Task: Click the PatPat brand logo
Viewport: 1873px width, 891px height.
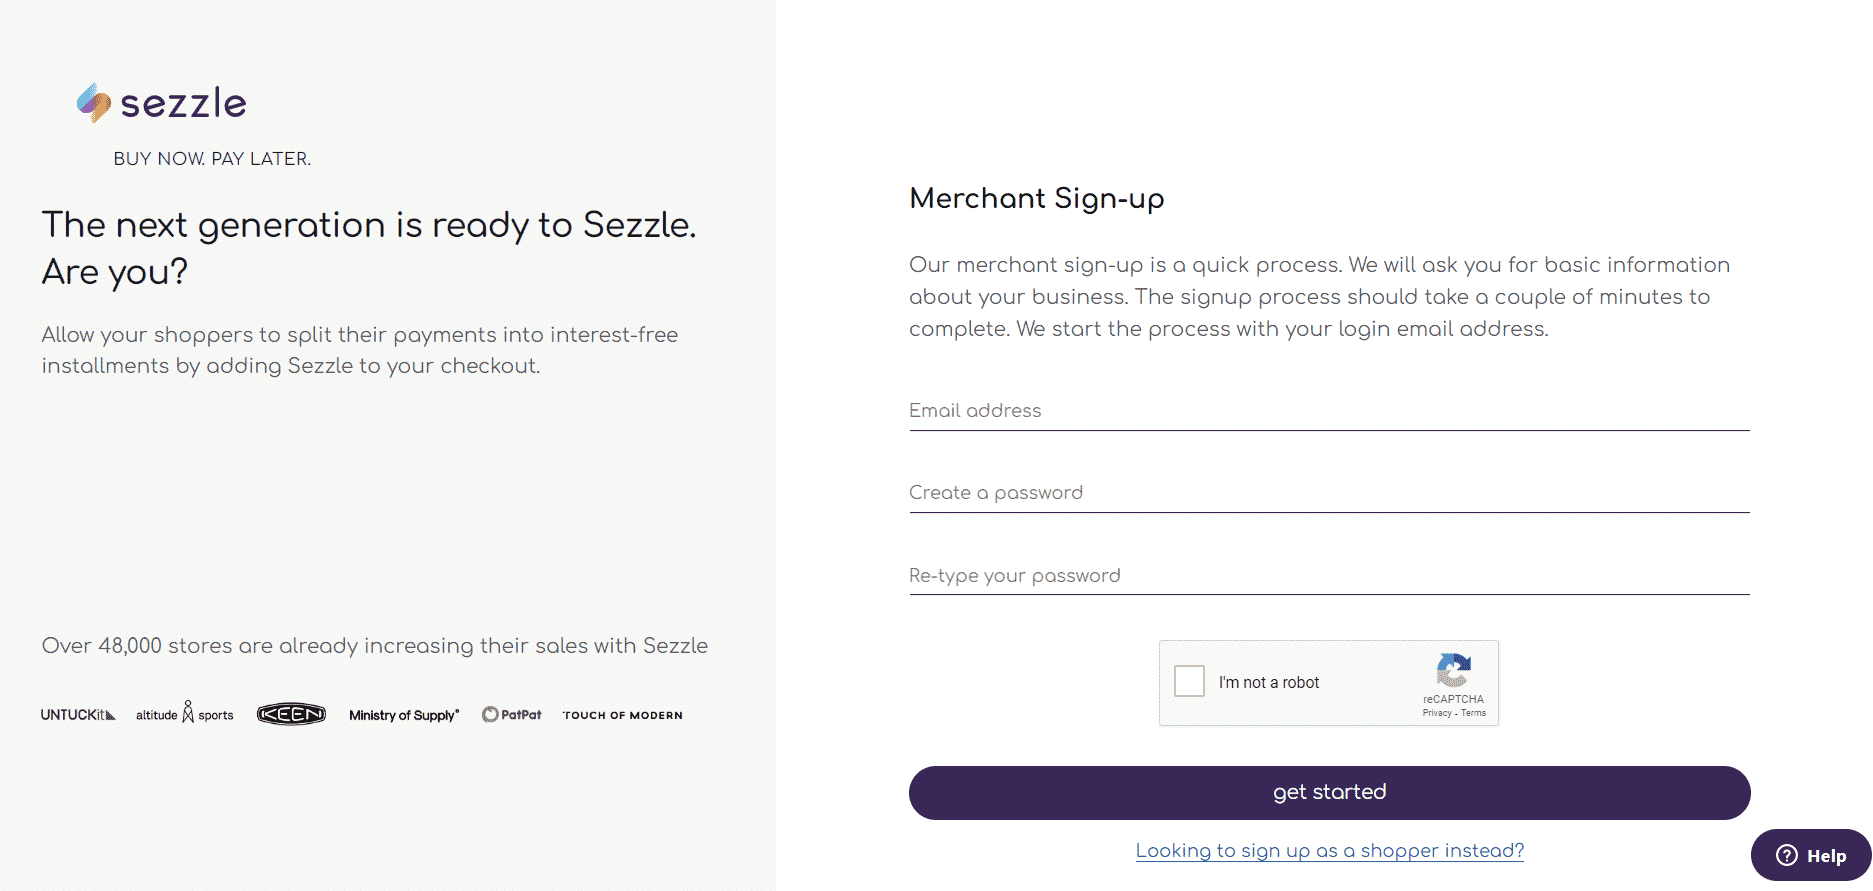Action: [511, 715]
